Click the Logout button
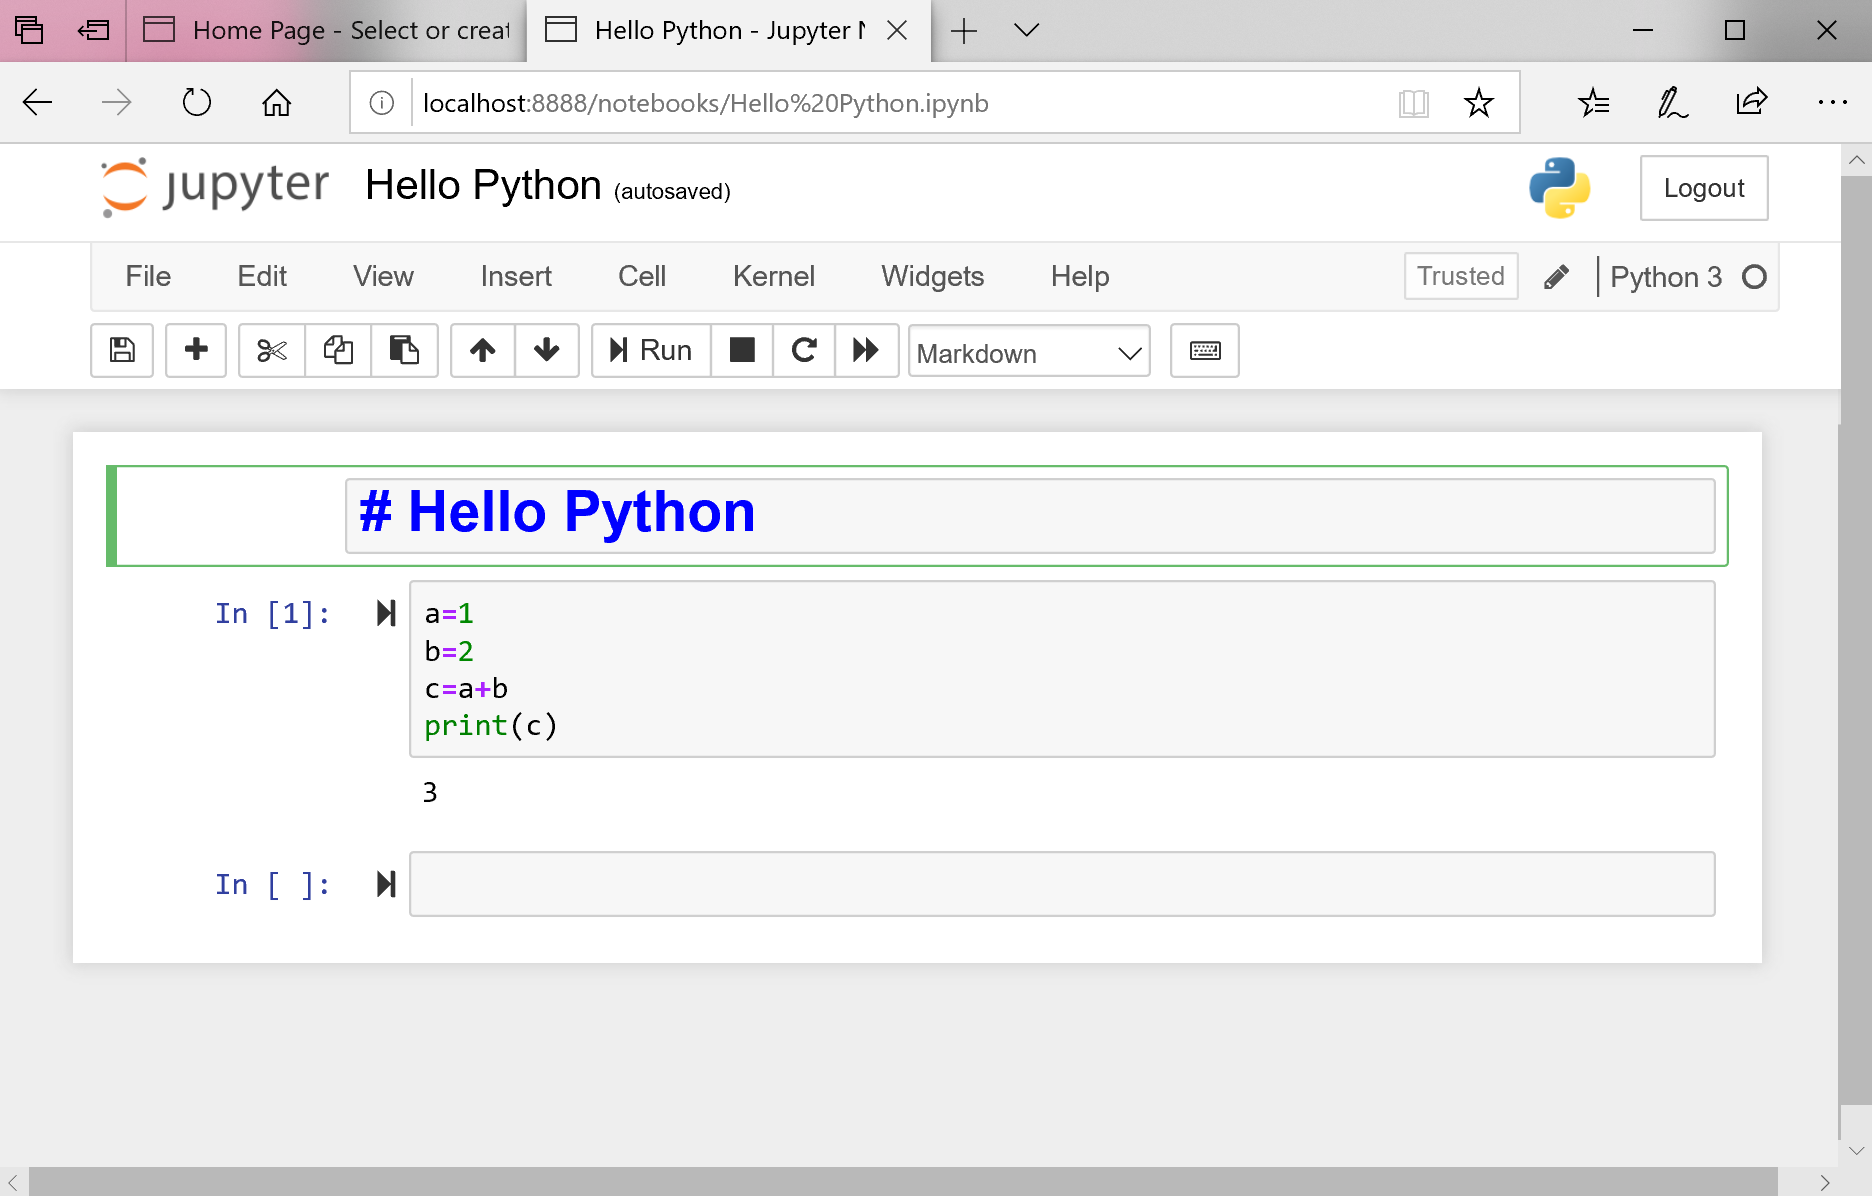The height and width of the screenshot is (1196, 1872). [1703, 188]
